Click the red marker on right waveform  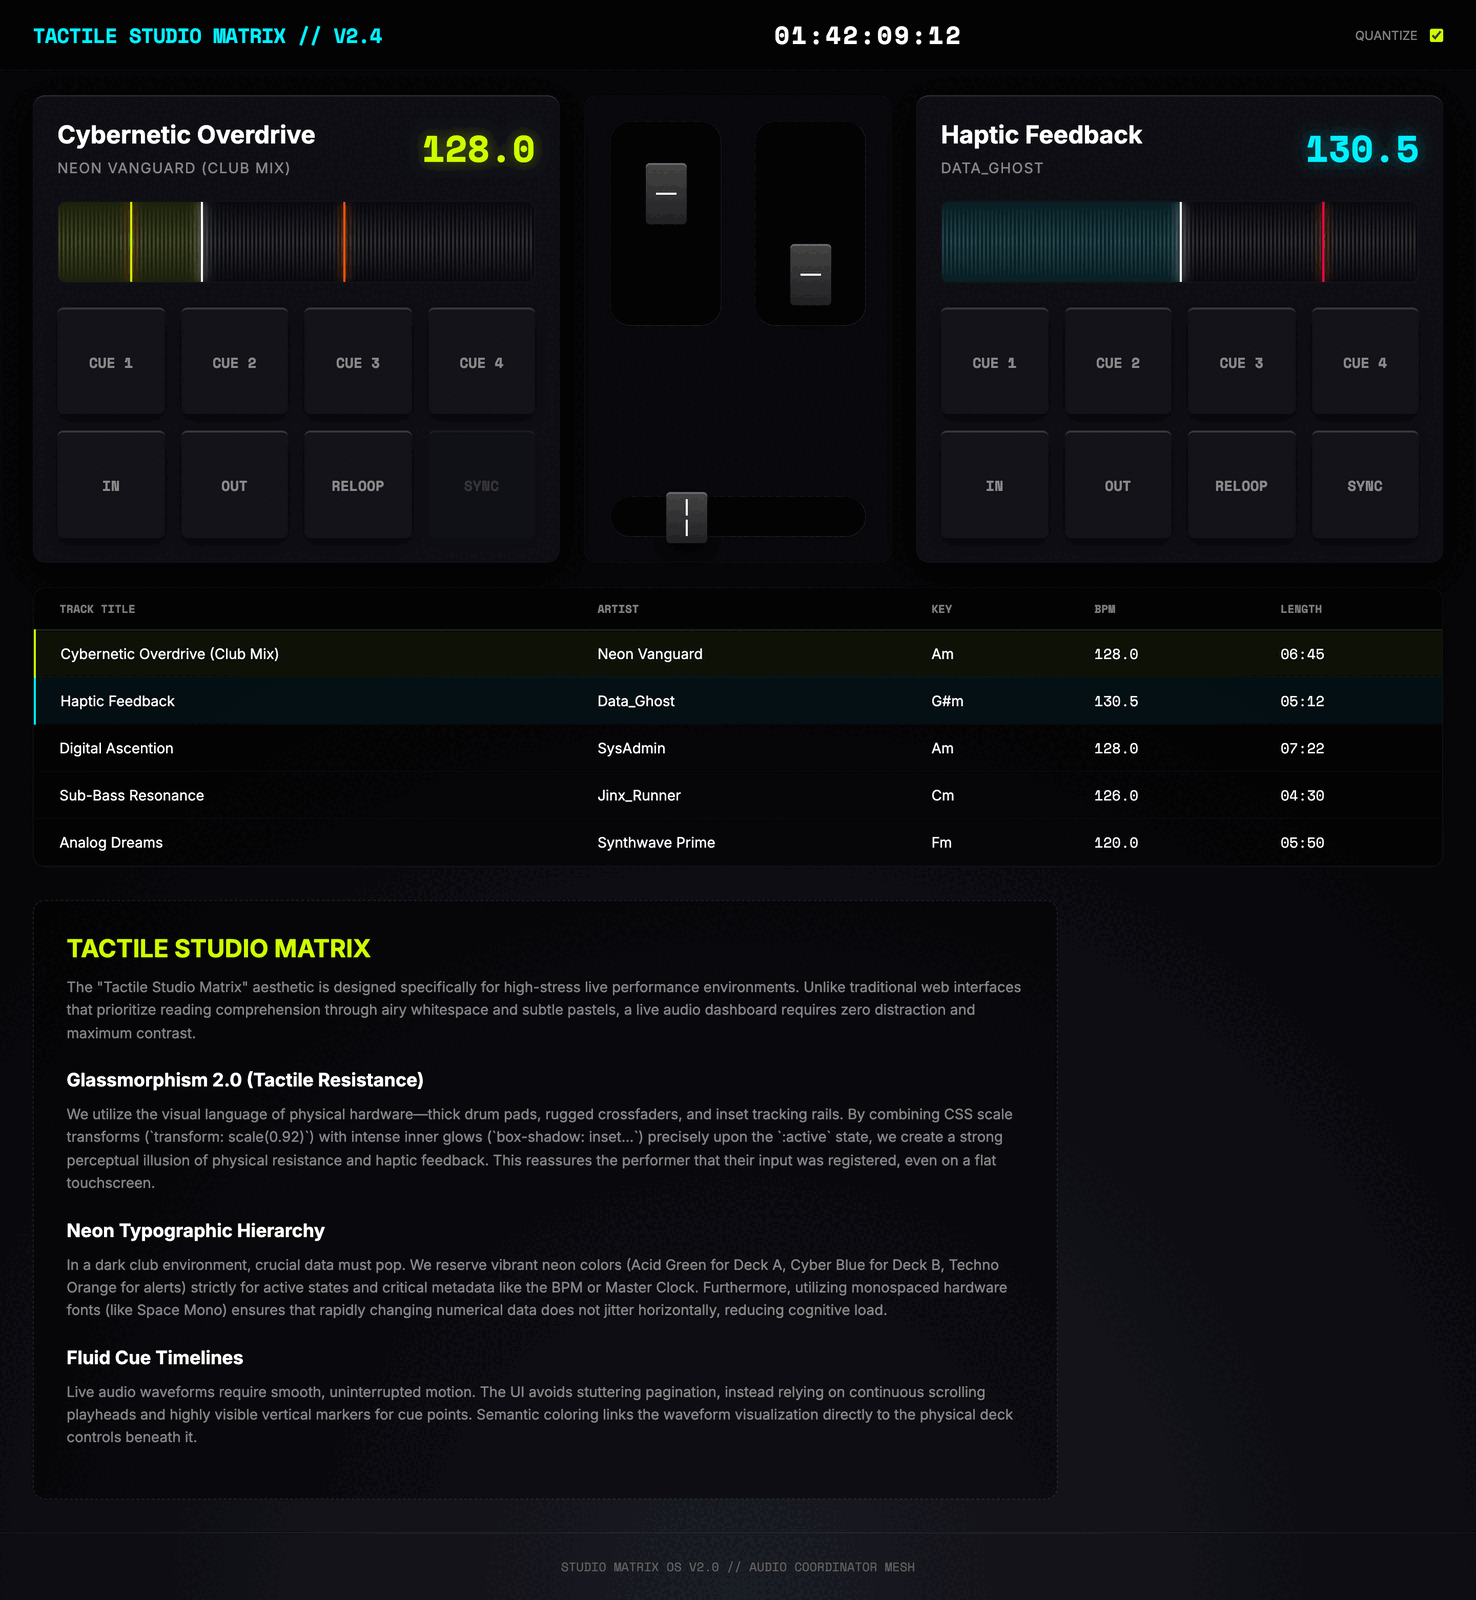1323,242
